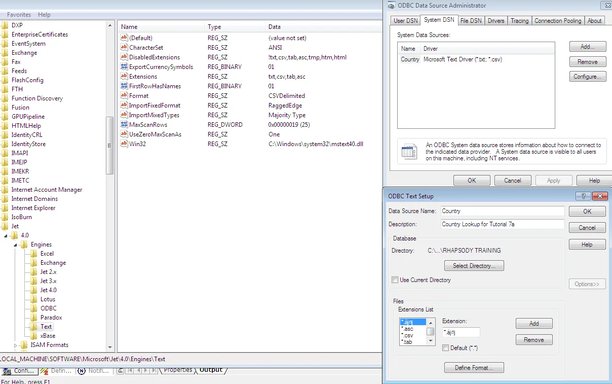This screenshot has height=384, width=612.
Task: Click Add next to the Extension field
Action: 534,324
